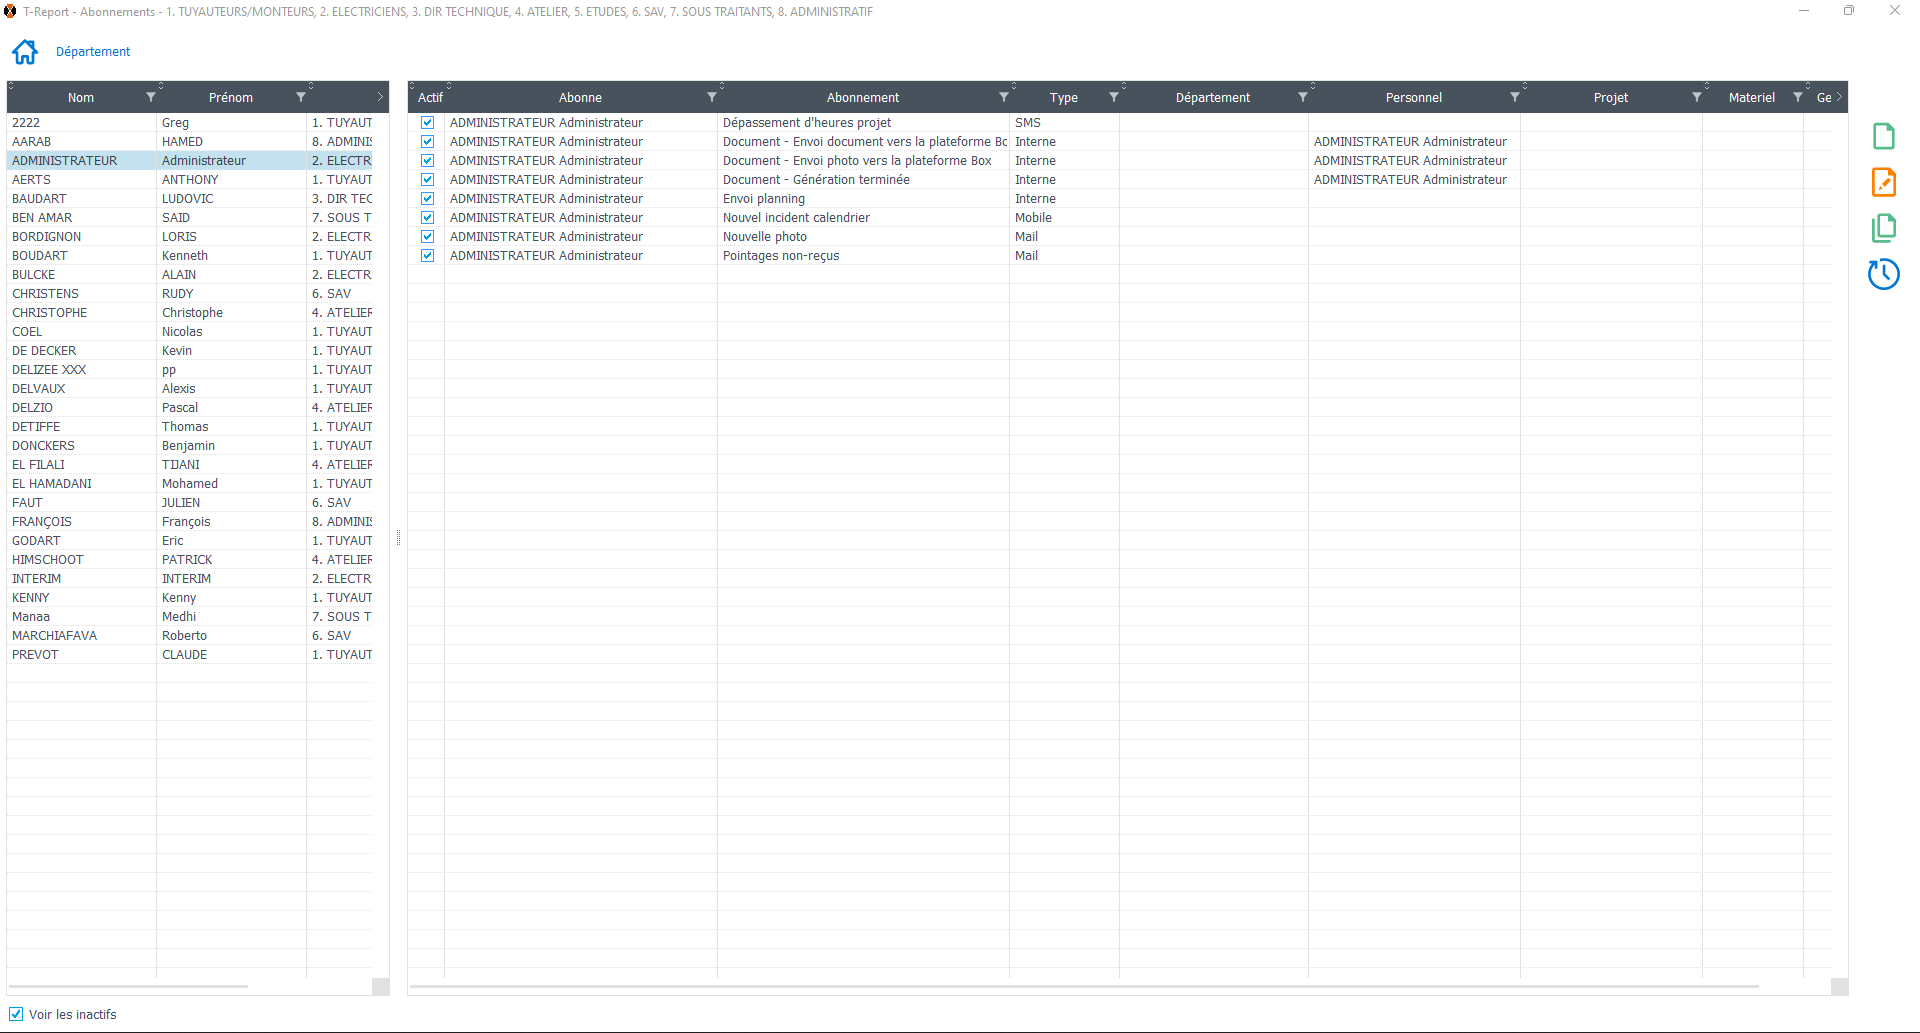This screenshot has width=1920, height=1033.
Task: Click the orange edit document icon
Action: pos(1883,182)
